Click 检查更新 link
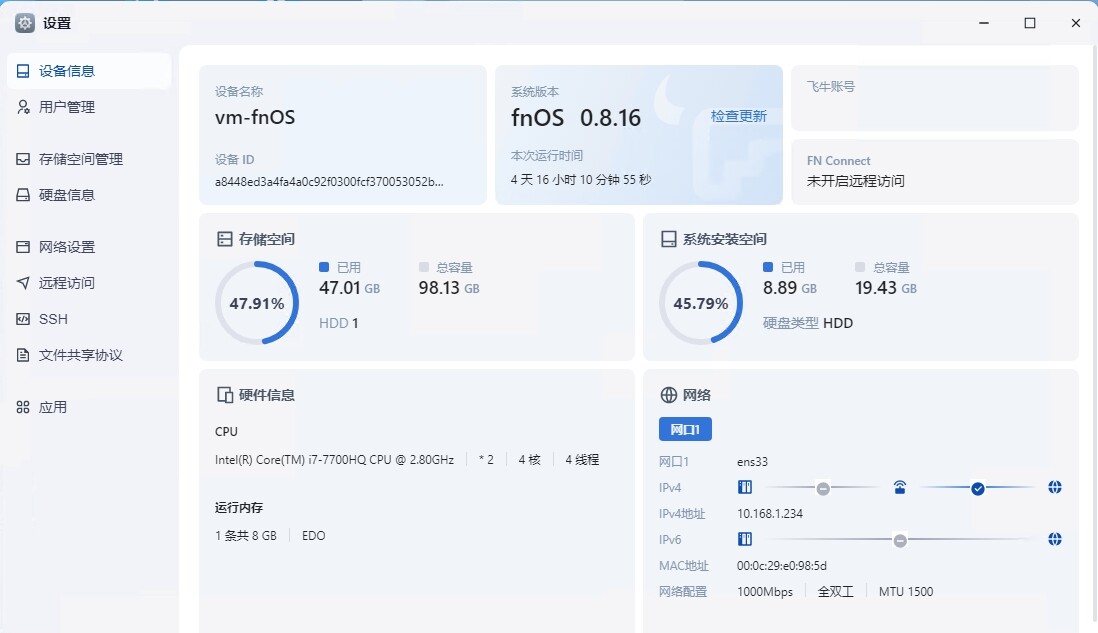Viewport: 1098px width, 633px height. 738,116
